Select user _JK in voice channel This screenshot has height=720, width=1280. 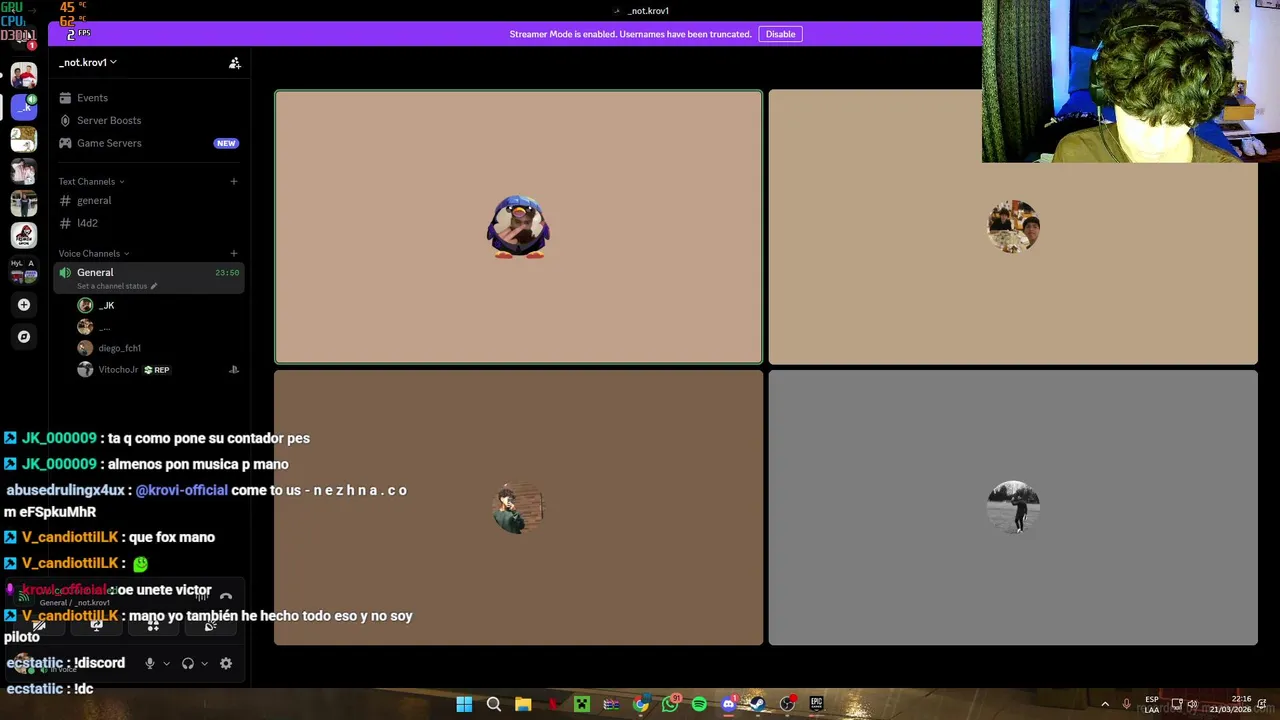point(150,305)
